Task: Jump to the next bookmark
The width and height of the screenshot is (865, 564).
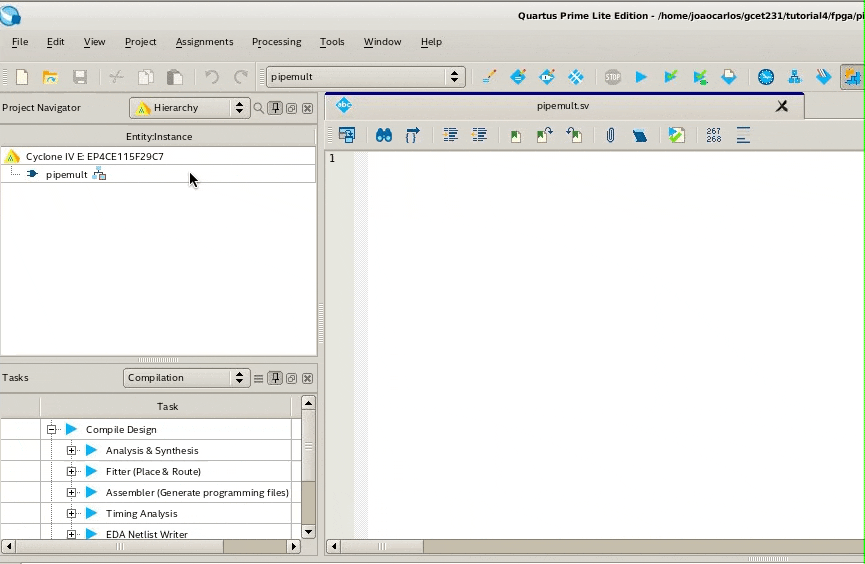Action: click(544, 135)
